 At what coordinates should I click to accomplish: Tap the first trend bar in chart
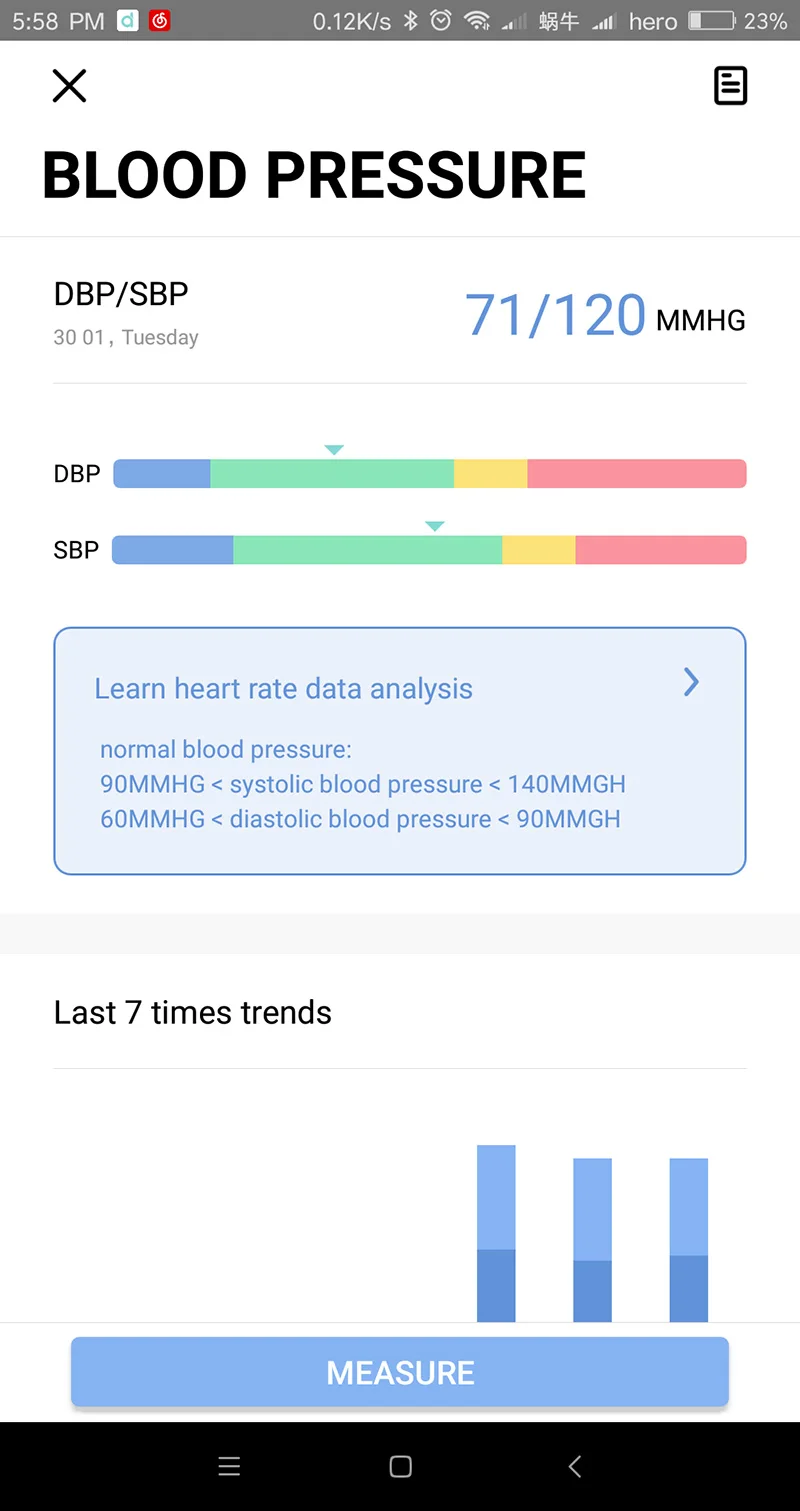[x=496, y=1234]
